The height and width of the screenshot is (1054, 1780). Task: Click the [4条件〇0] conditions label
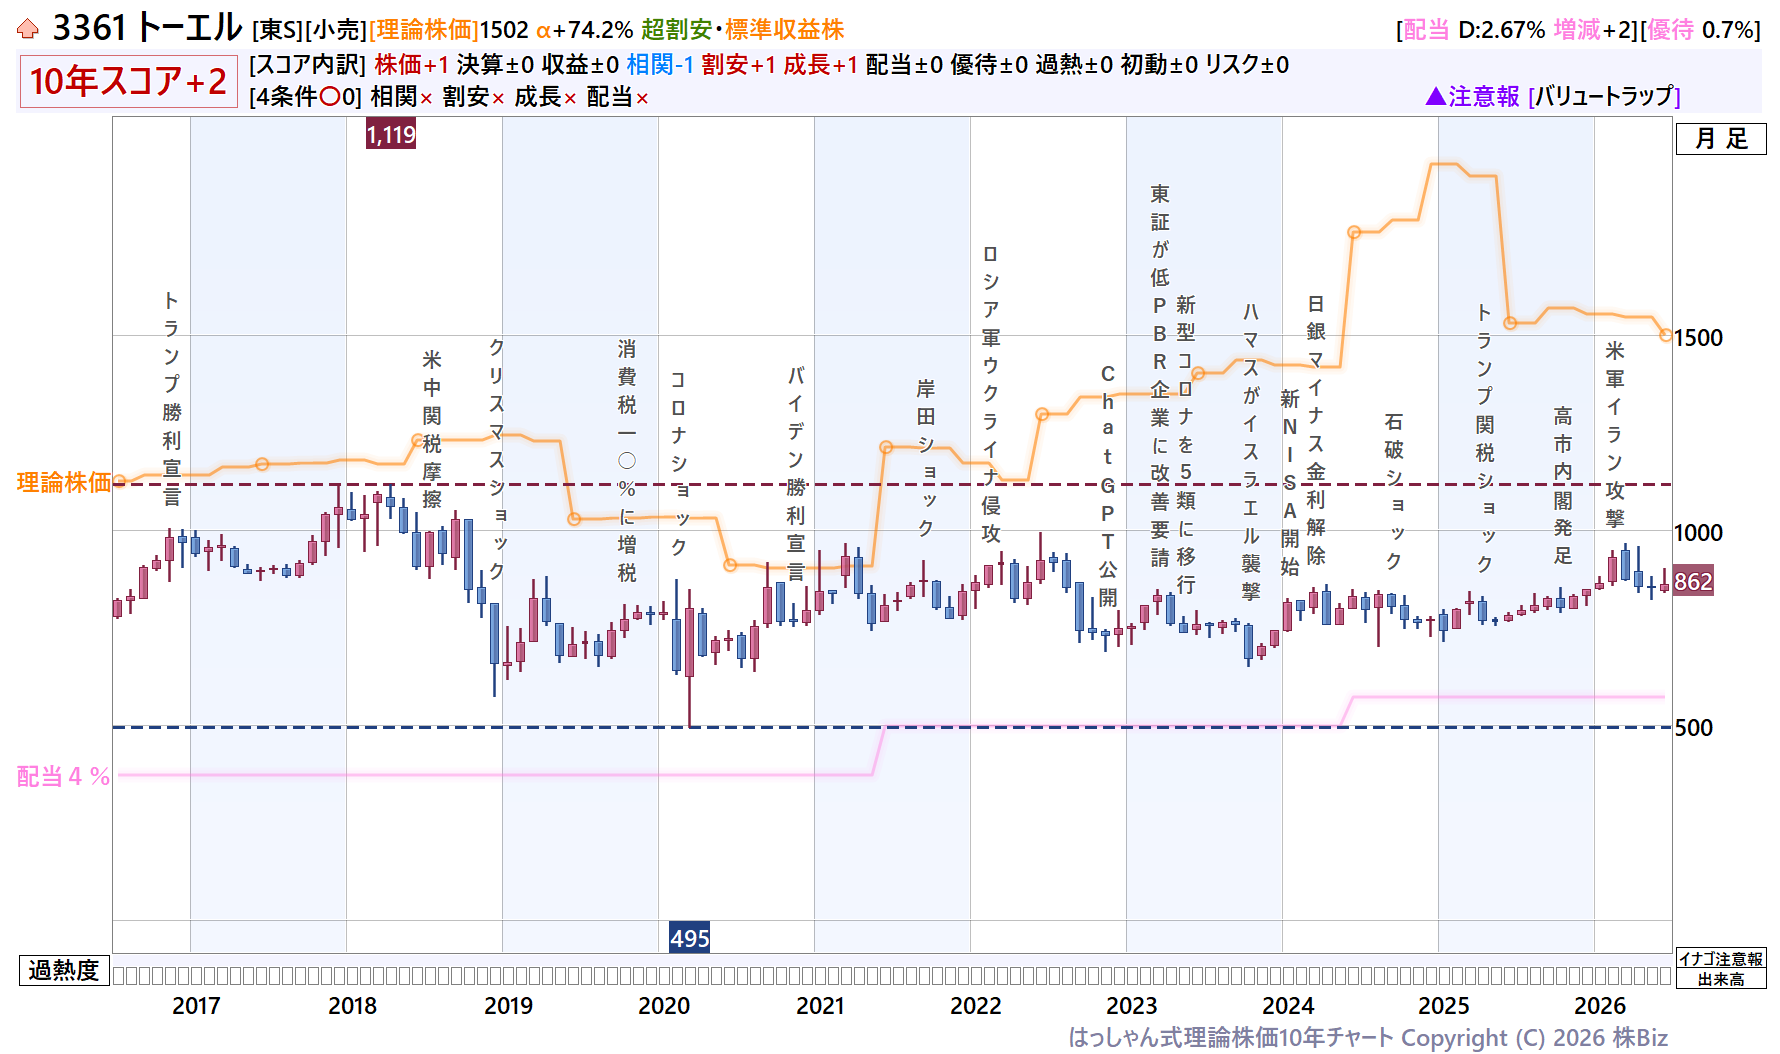[306, 97]
